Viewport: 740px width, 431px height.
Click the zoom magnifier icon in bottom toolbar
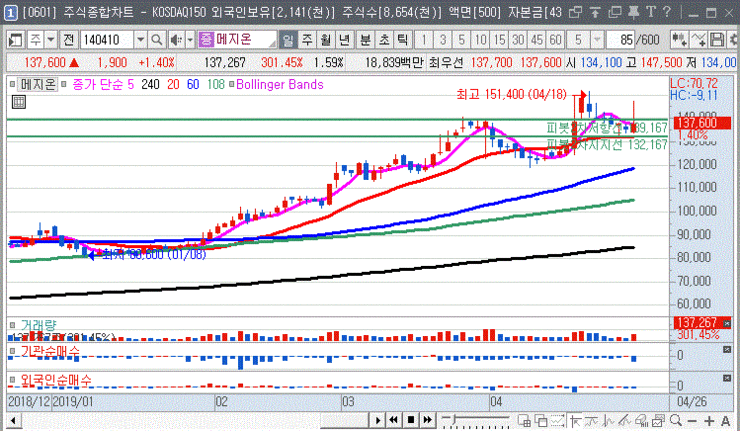point(676,420)
